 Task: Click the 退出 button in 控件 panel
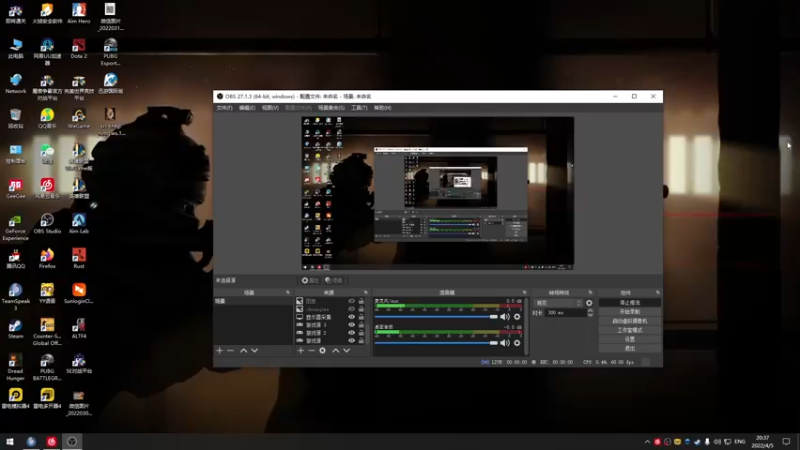630,348
